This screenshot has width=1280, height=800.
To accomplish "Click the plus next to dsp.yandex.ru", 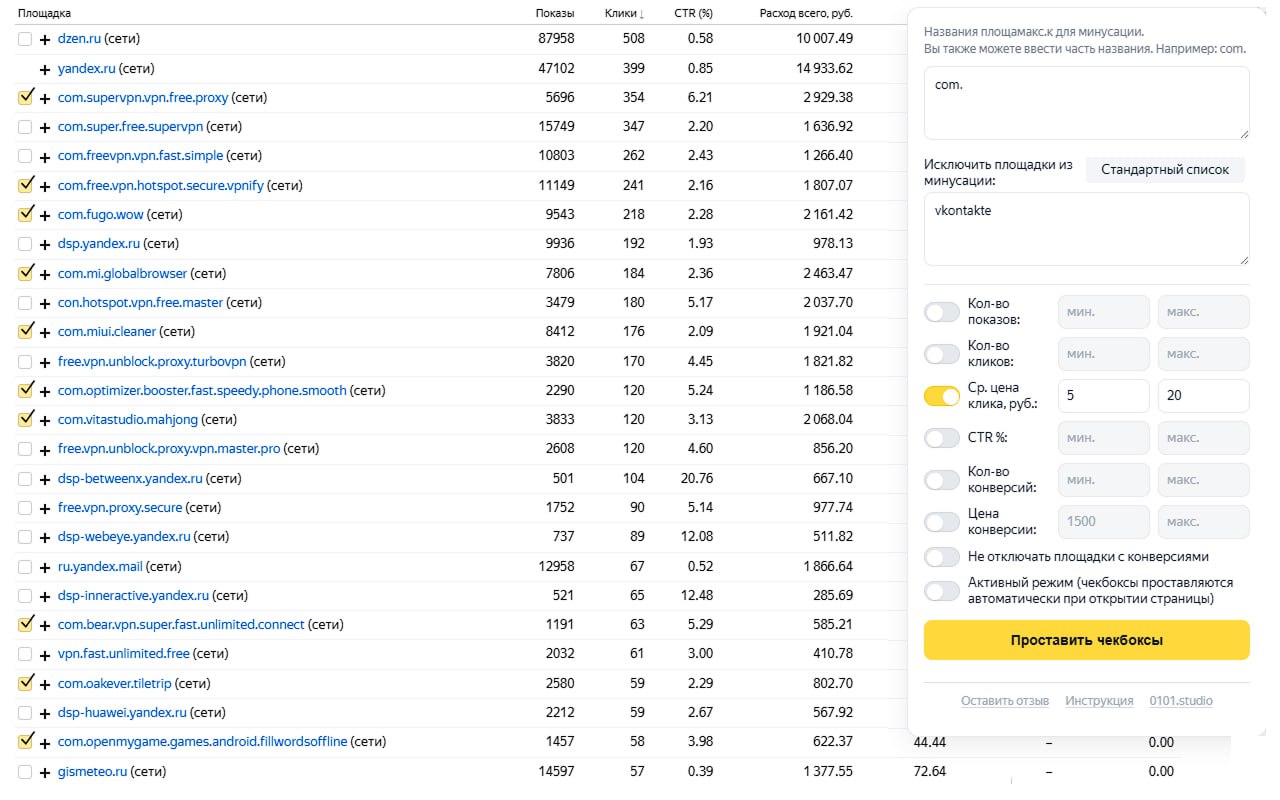I will pyautogui.click(x=44, y=244).
